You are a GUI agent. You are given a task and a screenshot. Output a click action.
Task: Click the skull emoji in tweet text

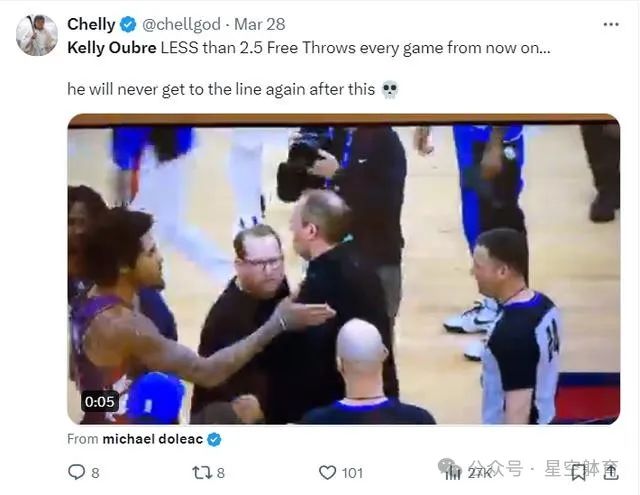[390, 89]
